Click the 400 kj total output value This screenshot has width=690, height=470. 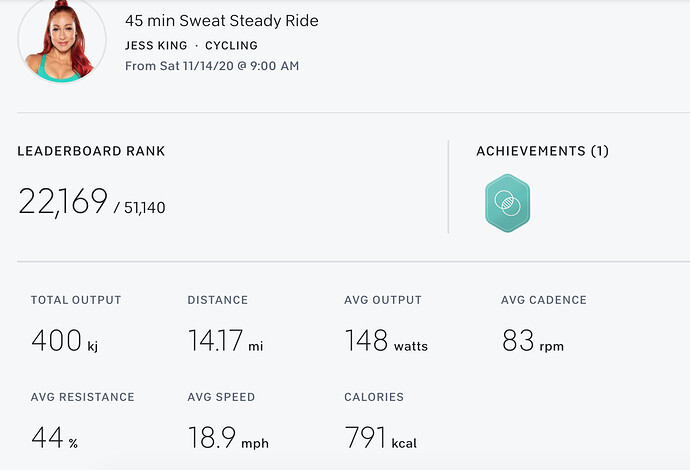pos(64,341)
